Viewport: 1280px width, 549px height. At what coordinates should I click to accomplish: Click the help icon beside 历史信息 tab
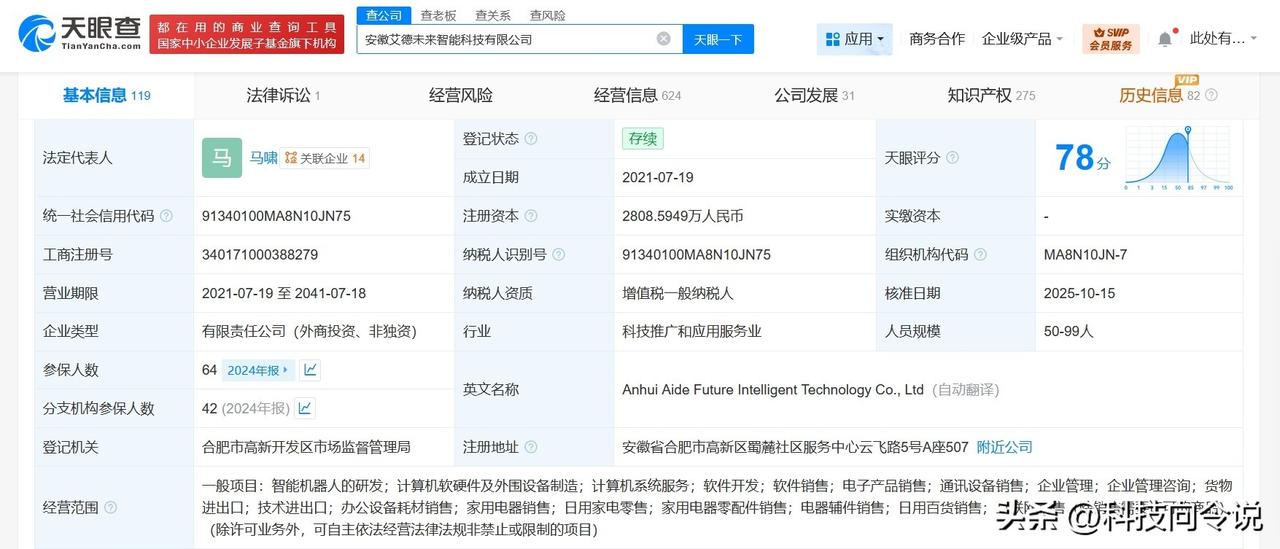click(x=1212, y=96)
